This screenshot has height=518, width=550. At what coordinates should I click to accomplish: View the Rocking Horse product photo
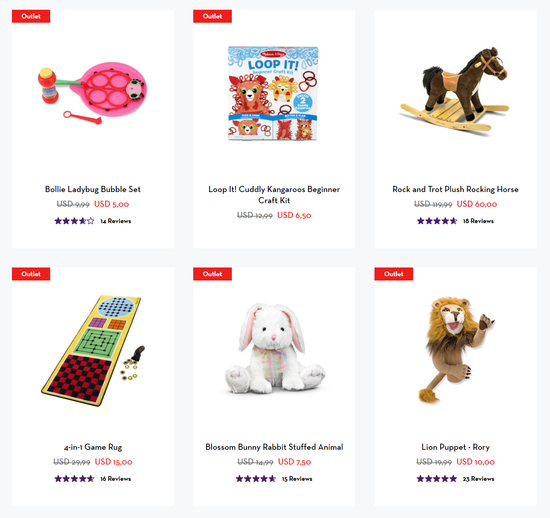455,90
